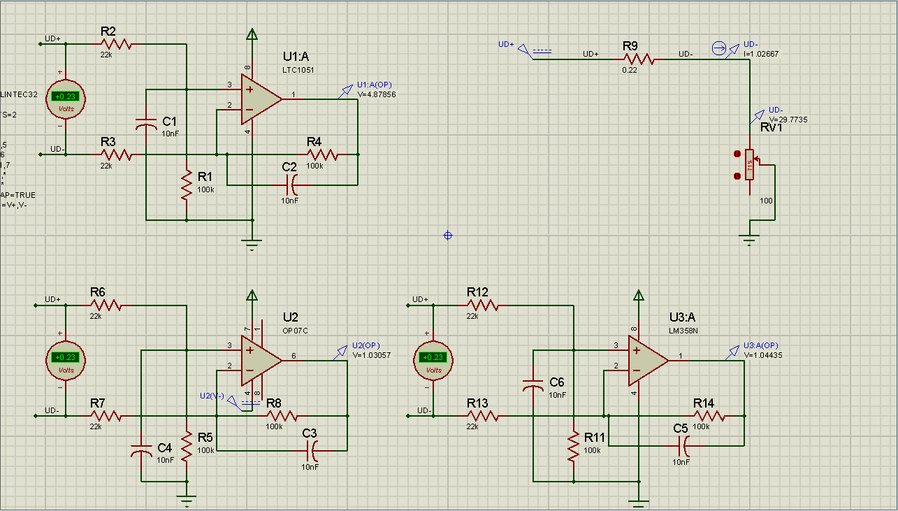Select the U1:A LTC1051 op-amp symbol
This screenshot has width=898, height=511.
(x=256, y=97)
